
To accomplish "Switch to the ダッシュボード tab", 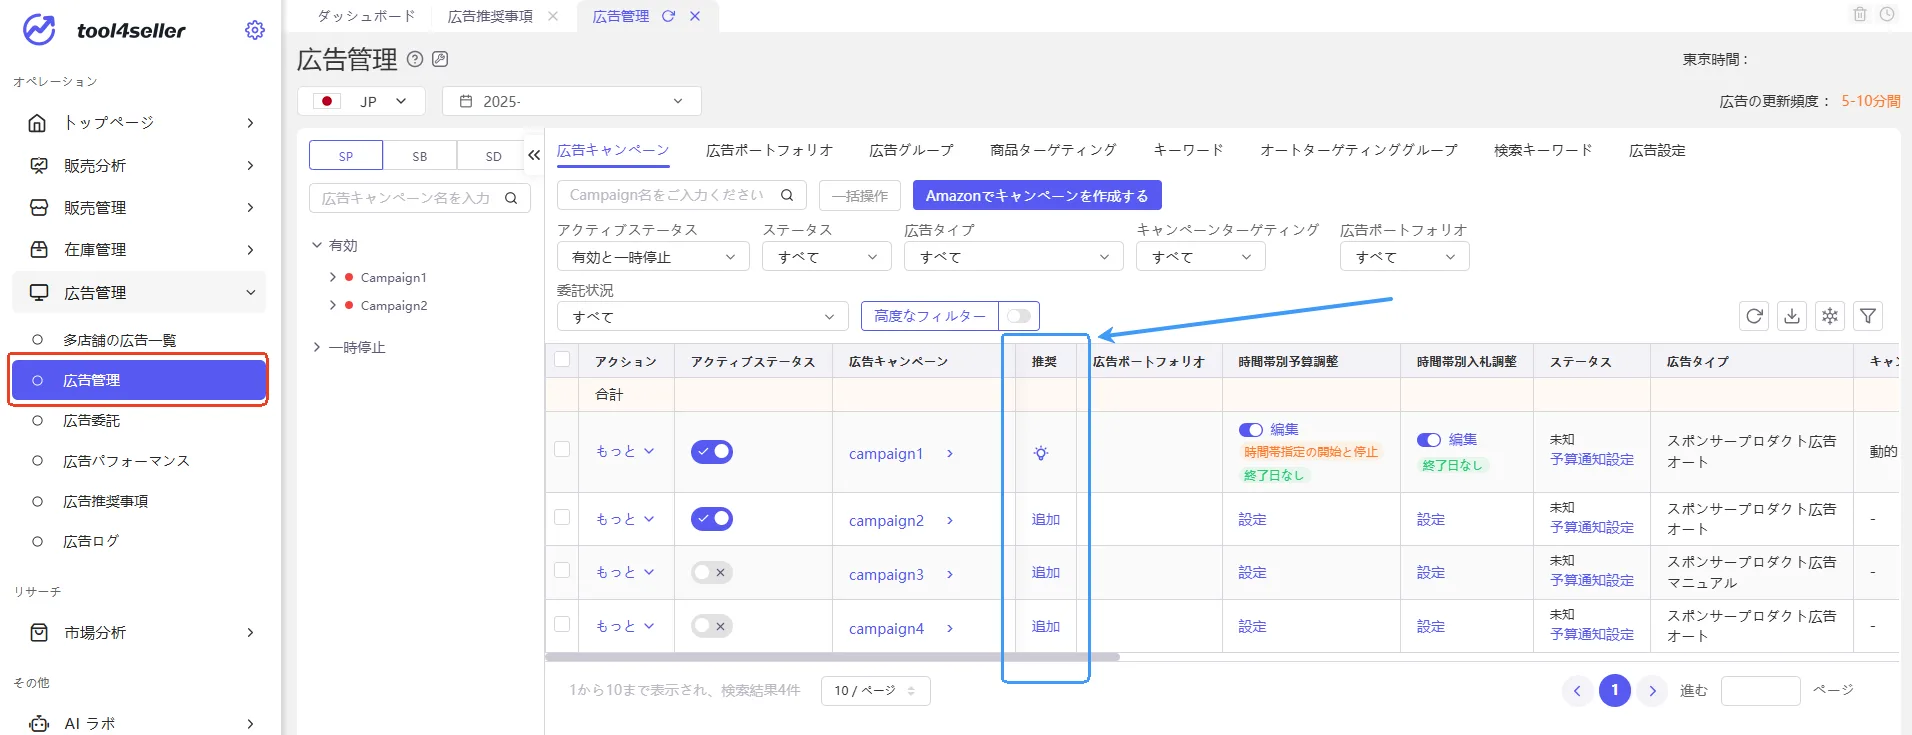I will tap(366, 16).
